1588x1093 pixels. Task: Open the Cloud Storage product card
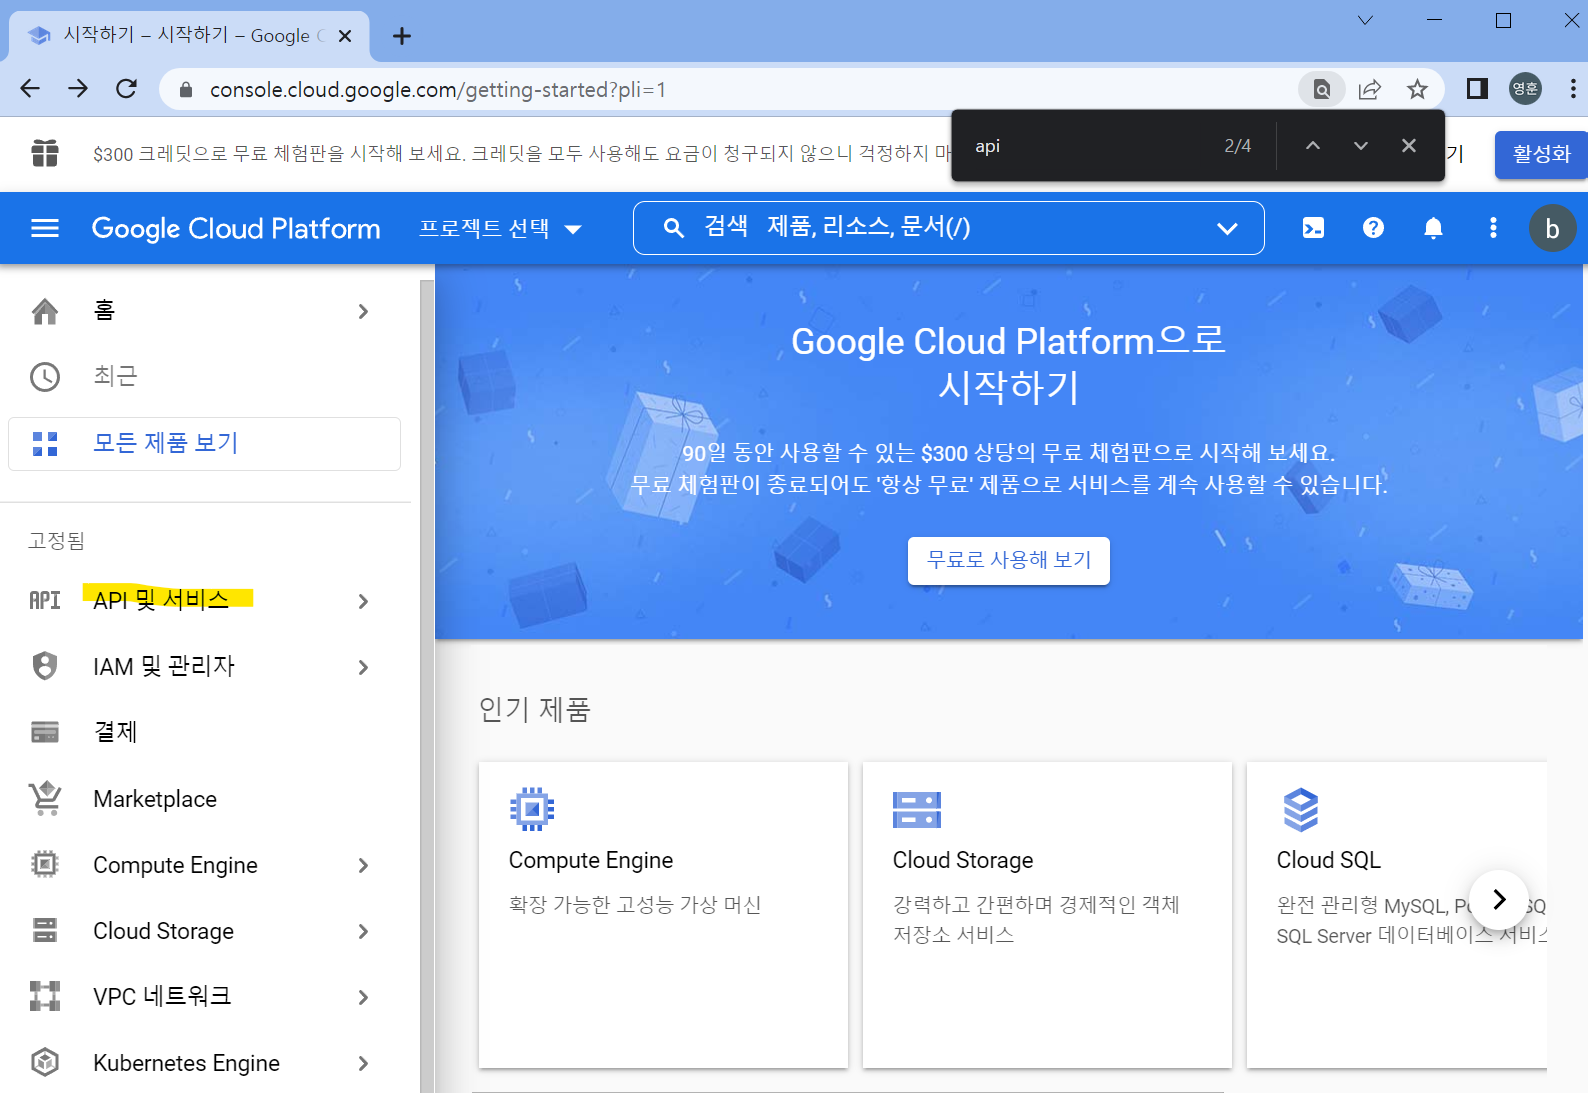point(1047,914)
